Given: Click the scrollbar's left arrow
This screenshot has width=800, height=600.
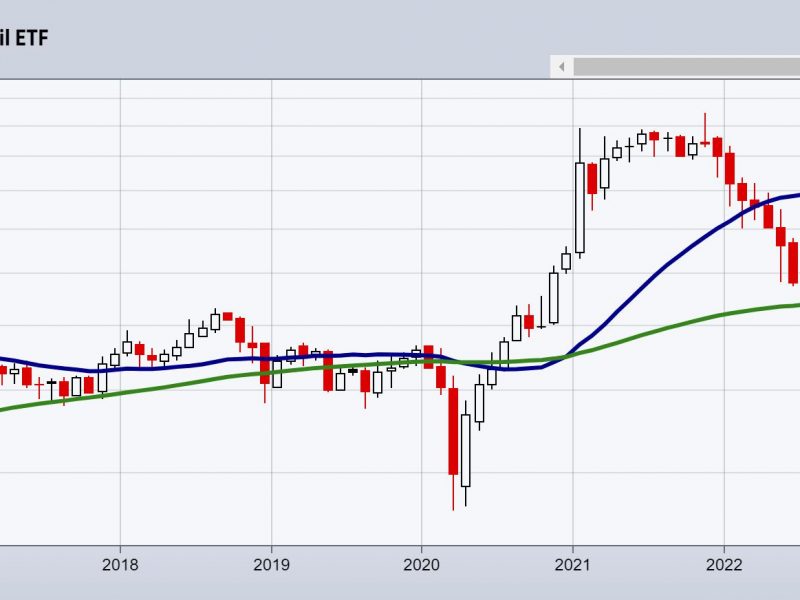Looking at the screenshot, I should point(562,67).
